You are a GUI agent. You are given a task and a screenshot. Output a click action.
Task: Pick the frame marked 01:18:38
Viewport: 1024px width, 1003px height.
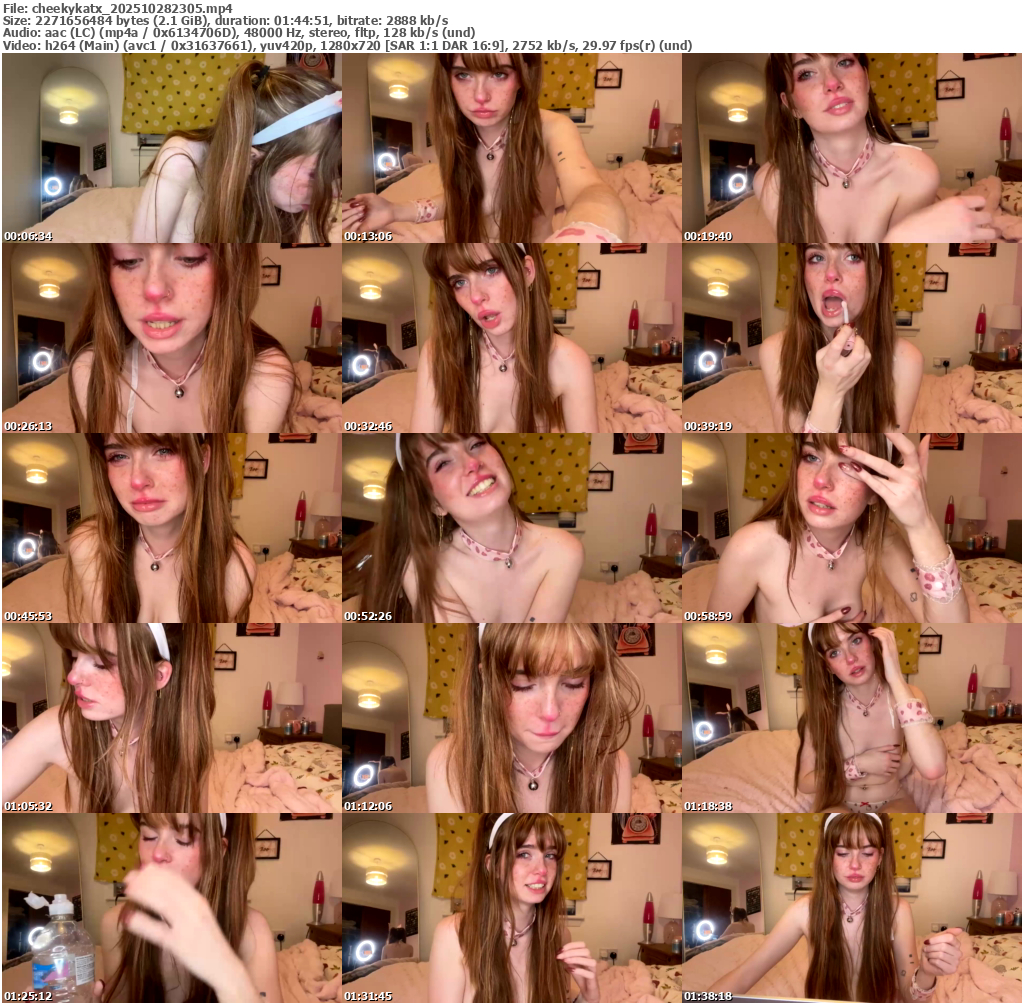pyautogui.click(x=852, y=718)
